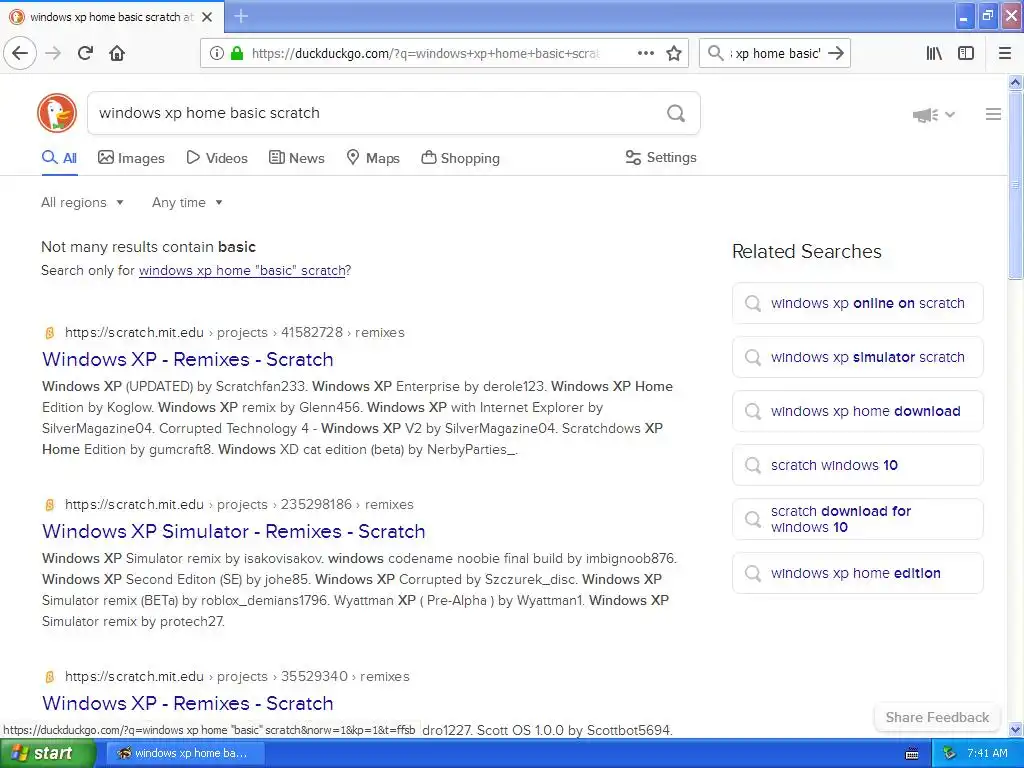Run search with DuckDuckGo magnifier button
Viewport: 1024px width, 768px height.
coord(676,114)
